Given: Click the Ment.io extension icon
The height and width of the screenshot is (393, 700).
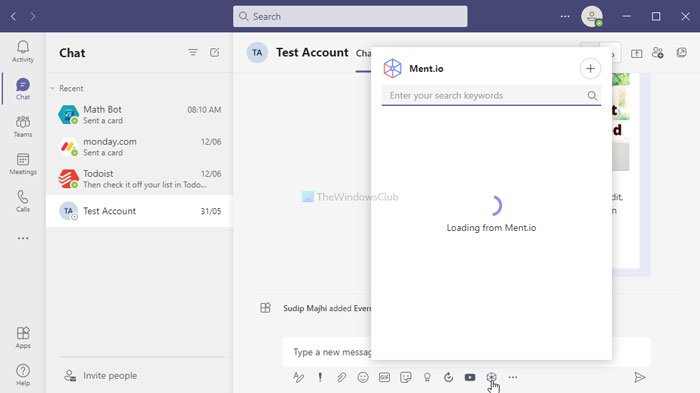Looking at the screenshot, I should [492, 377].
